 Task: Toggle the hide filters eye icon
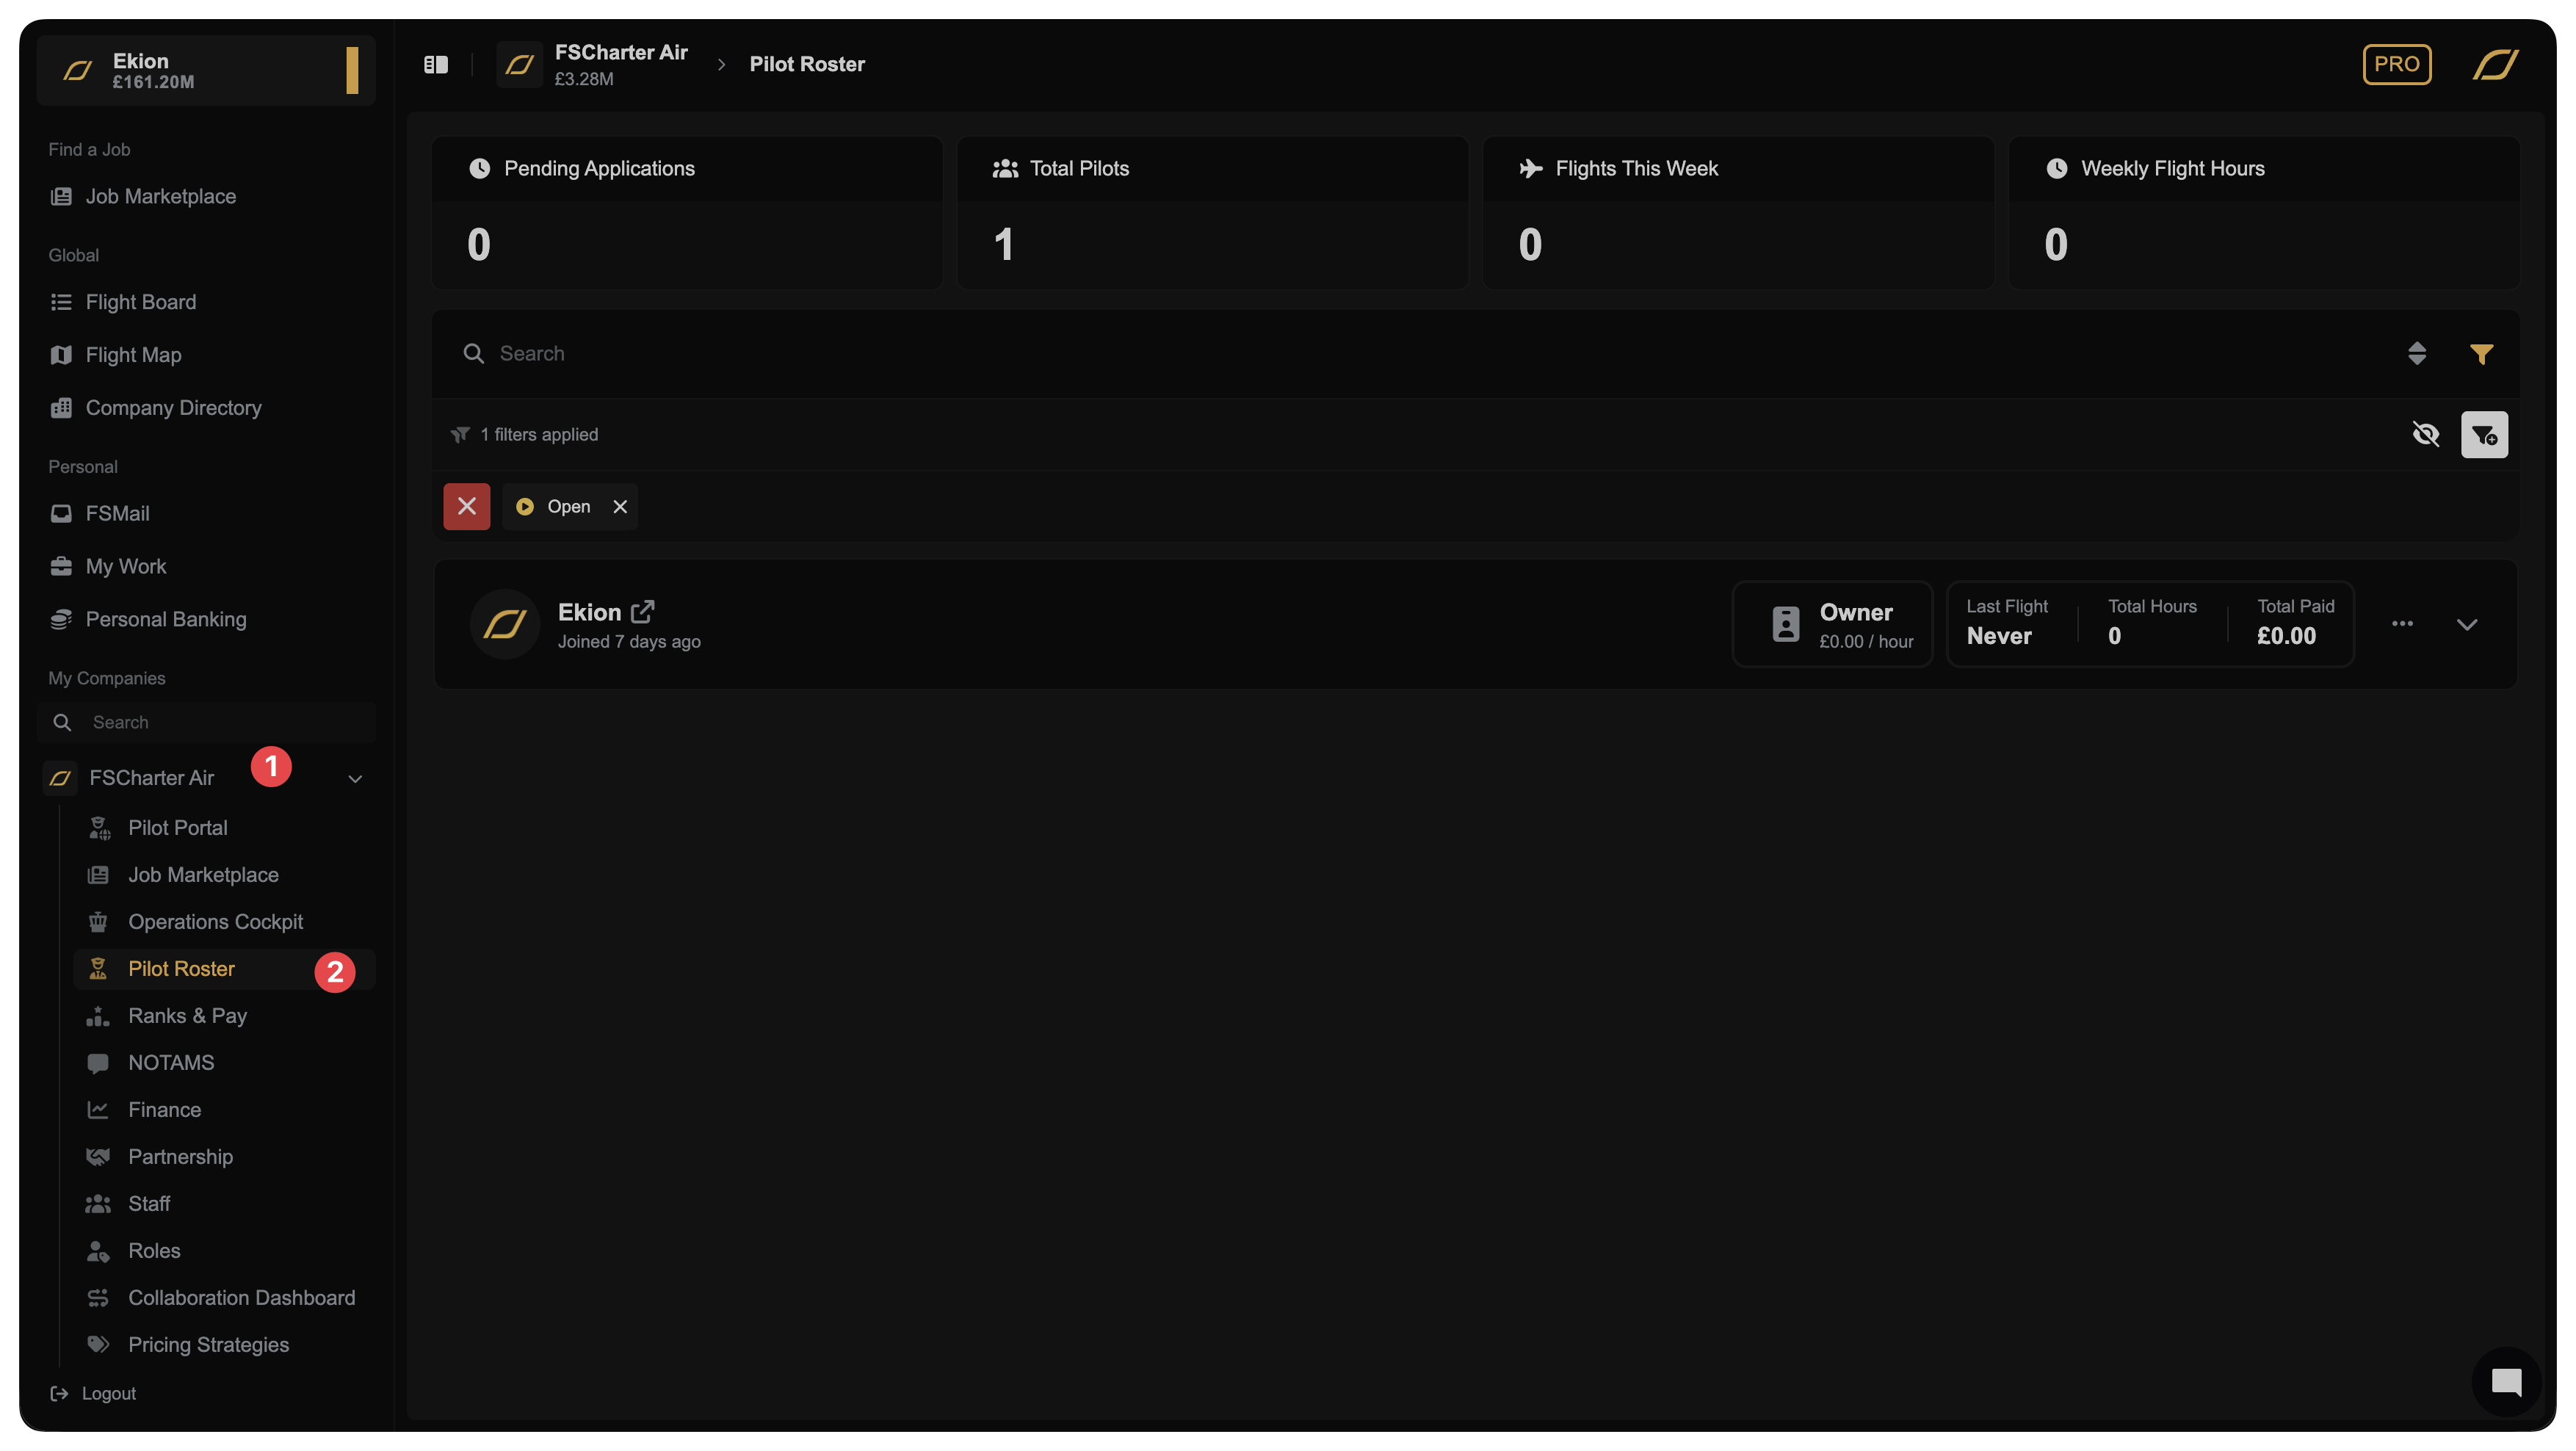point(2425,435)
